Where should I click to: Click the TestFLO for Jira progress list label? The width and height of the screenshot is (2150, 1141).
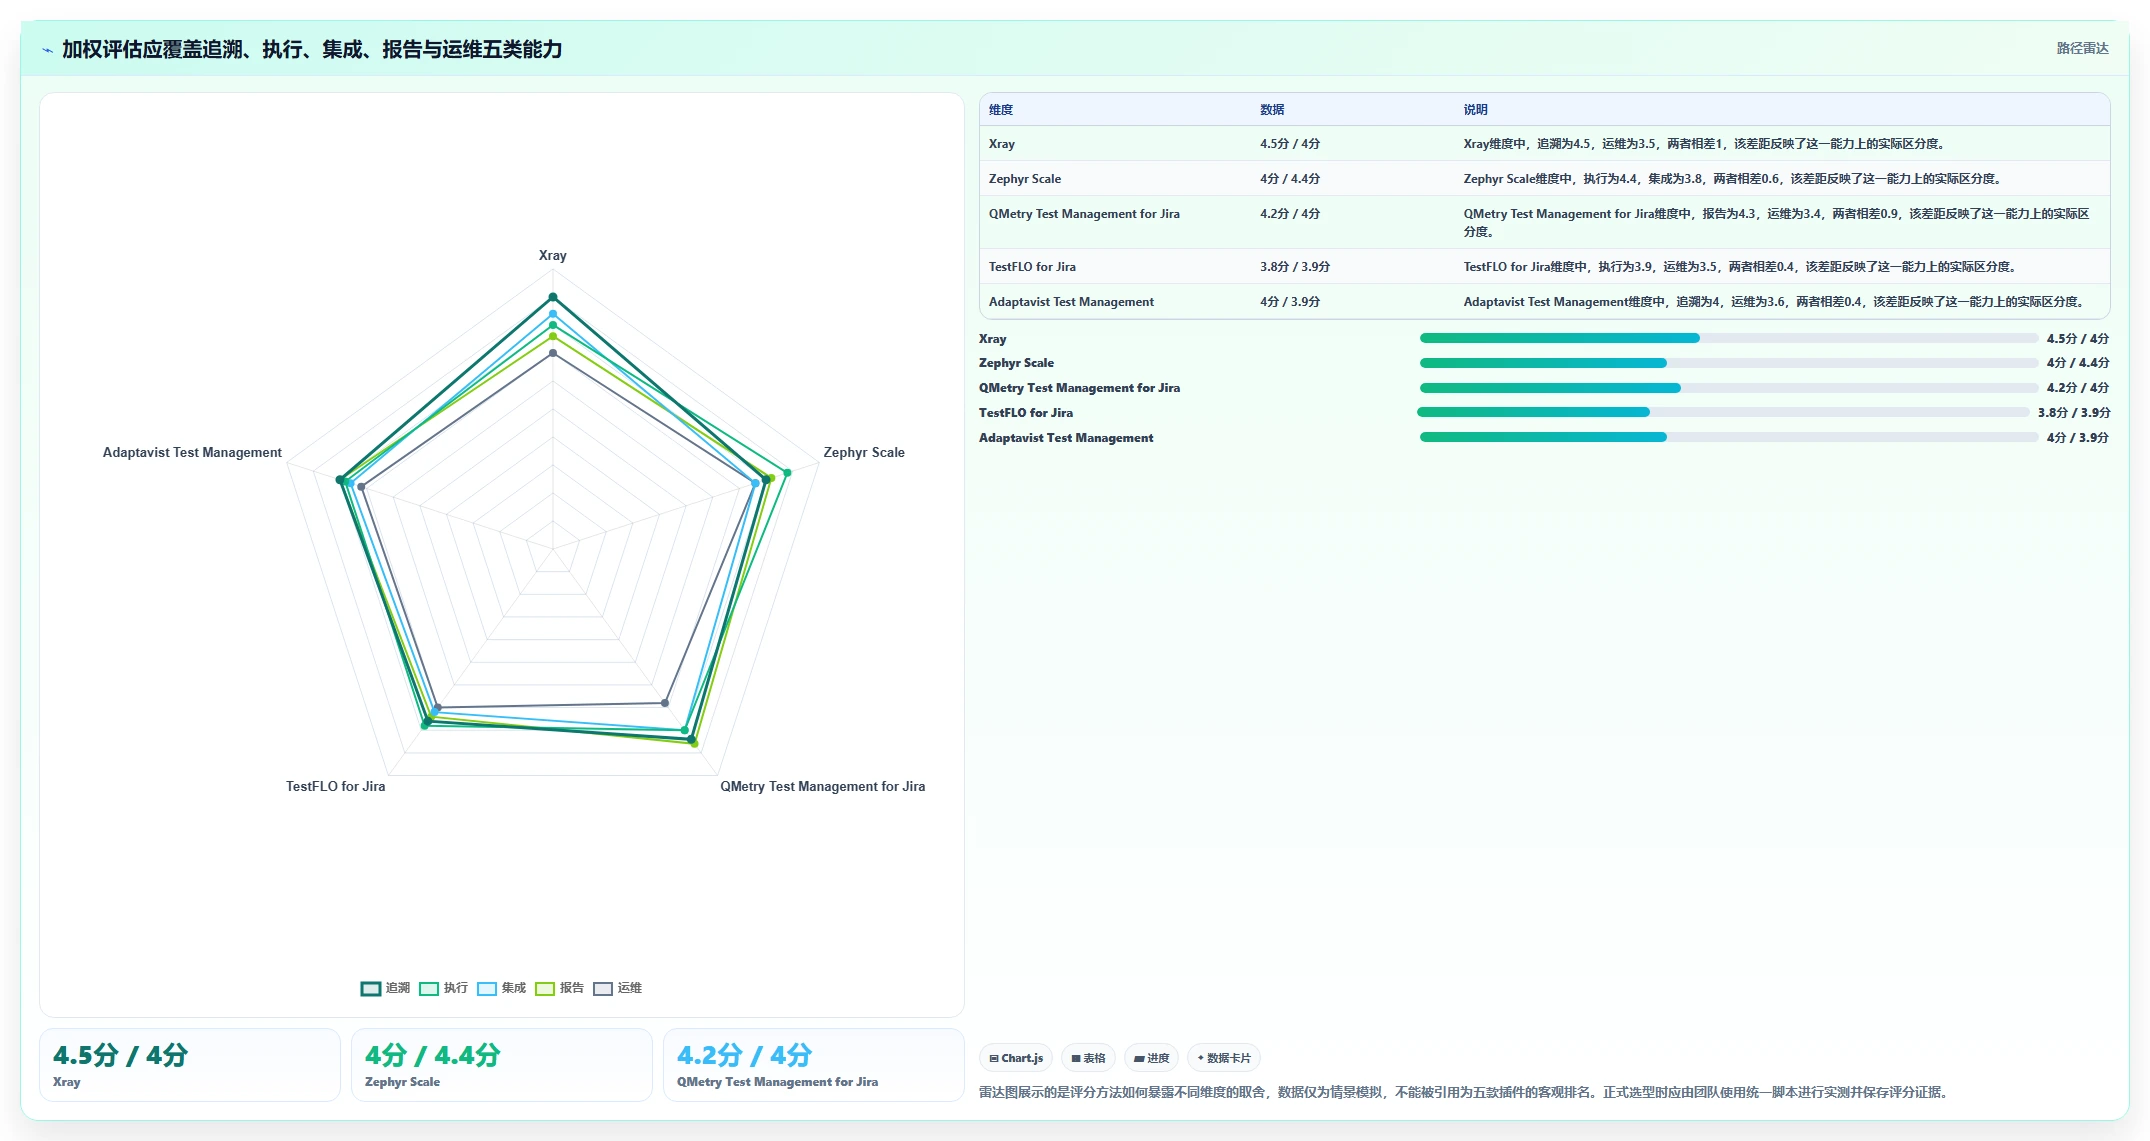pyautogui.click(x=1026, y=413)
